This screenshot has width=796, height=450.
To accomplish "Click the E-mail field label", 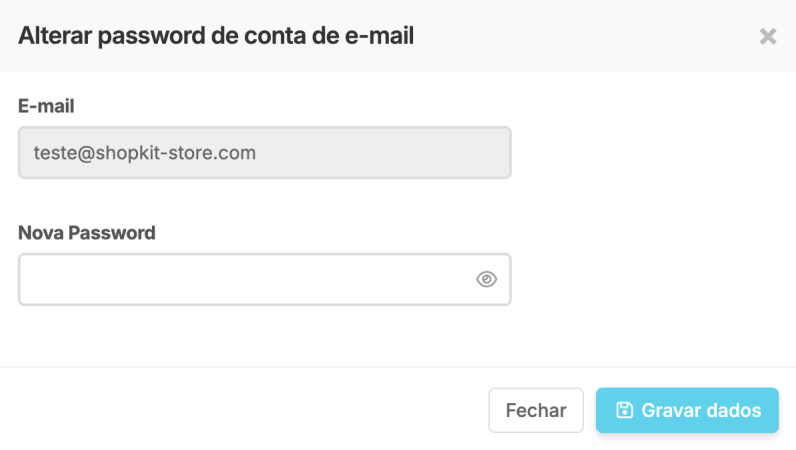I will coord(46,106).
